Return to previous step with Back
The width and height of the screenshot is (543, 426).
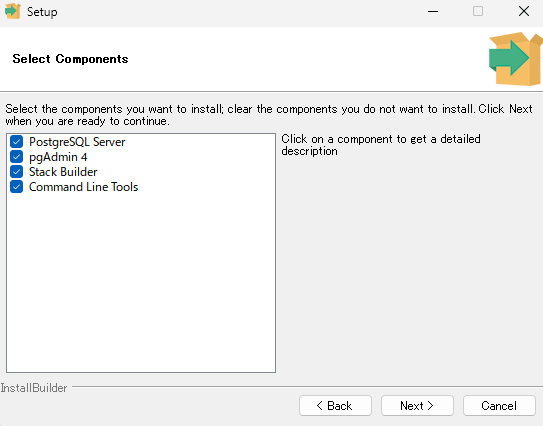(335, 406)
